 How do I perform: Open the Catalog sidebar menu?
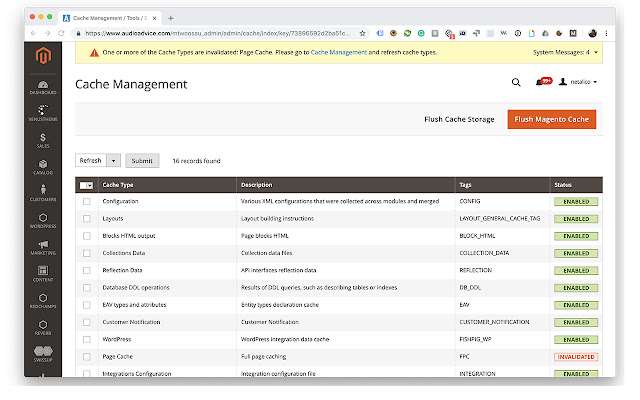(43, 167)
